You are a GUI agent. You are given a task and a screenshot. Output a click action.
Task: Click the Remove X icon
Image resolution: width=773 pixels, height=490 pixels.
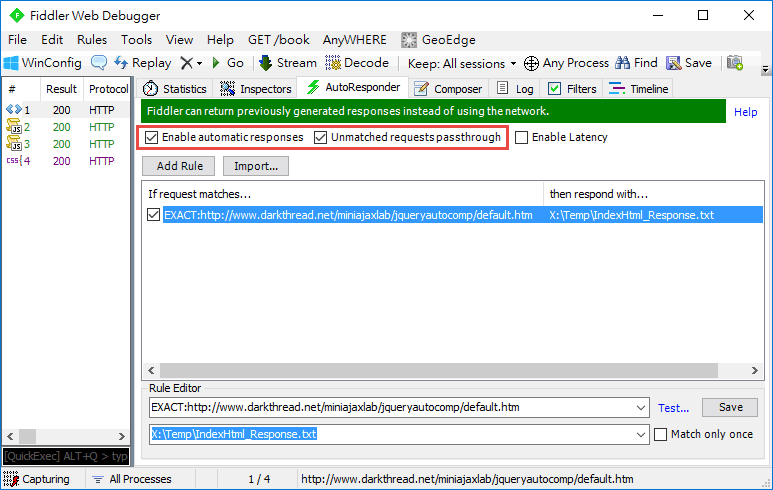pyautogui.click(x=186, y=63)
